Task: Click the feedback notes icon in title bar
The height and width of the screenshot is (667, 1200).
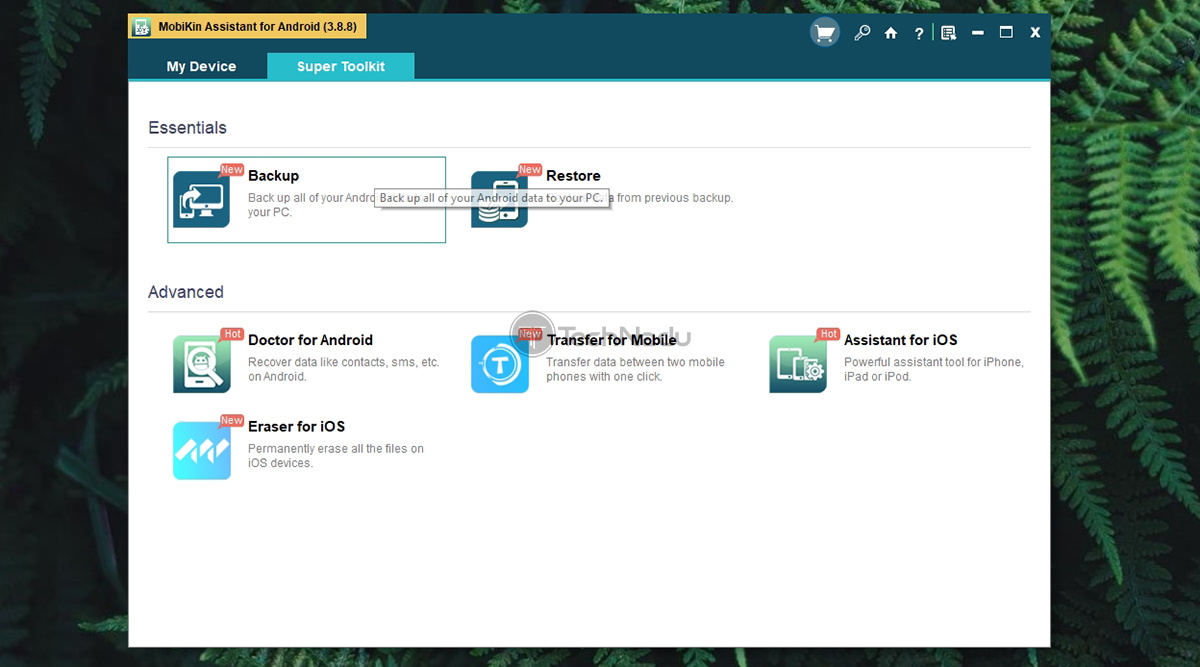Action: pos(949,33)
